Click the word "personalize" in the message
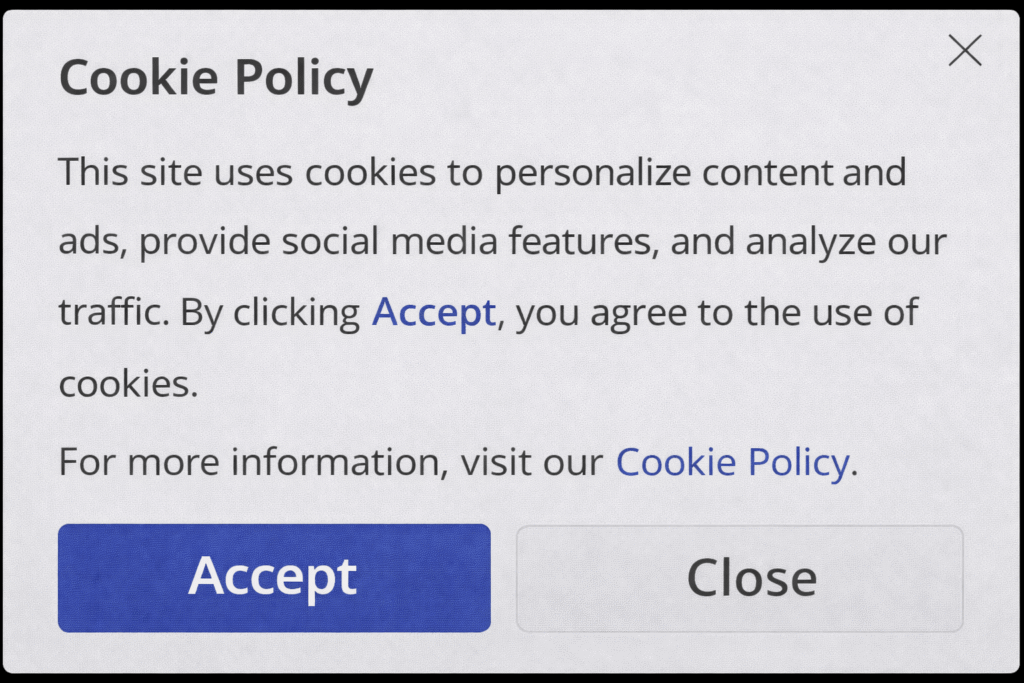The height and width of the screenshot is (683, 1024). coord(593,172)
